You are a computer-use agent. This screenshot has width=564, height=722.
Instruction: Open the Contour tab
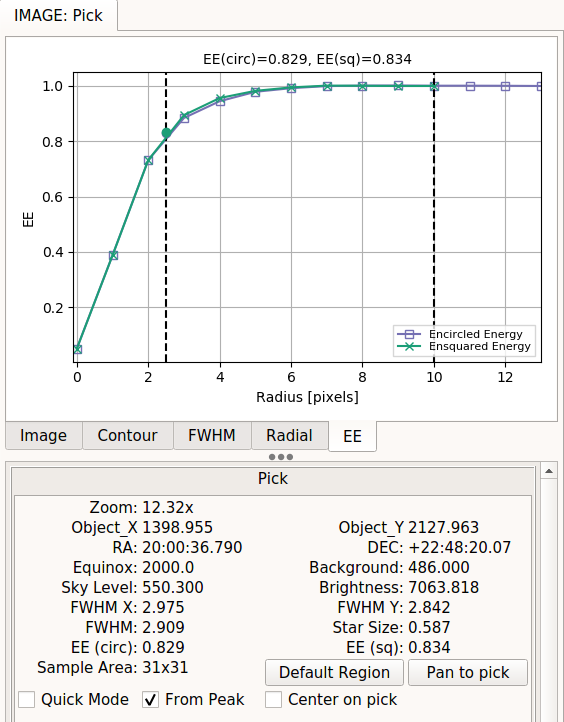point(128,435)
